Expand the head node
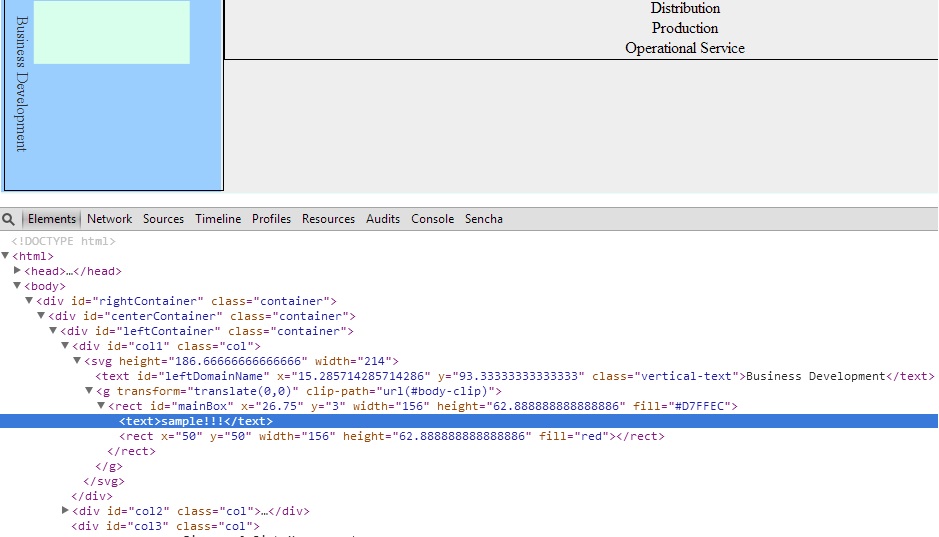The image size is (939, 537). [x=17, y=271]
